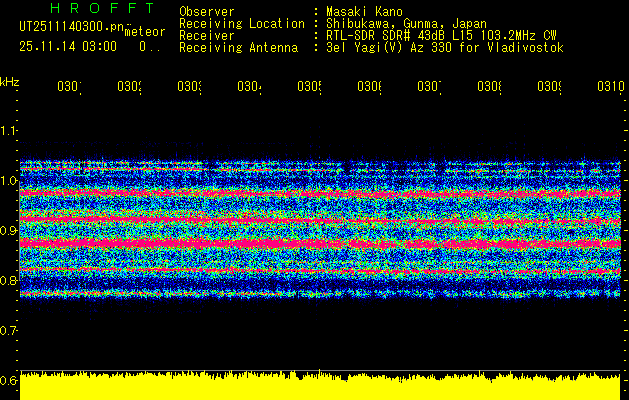Click Shibukawa, Gunma, Japan text
The image size is (629, 400).
pyautogui.click(x=406, y=24)
